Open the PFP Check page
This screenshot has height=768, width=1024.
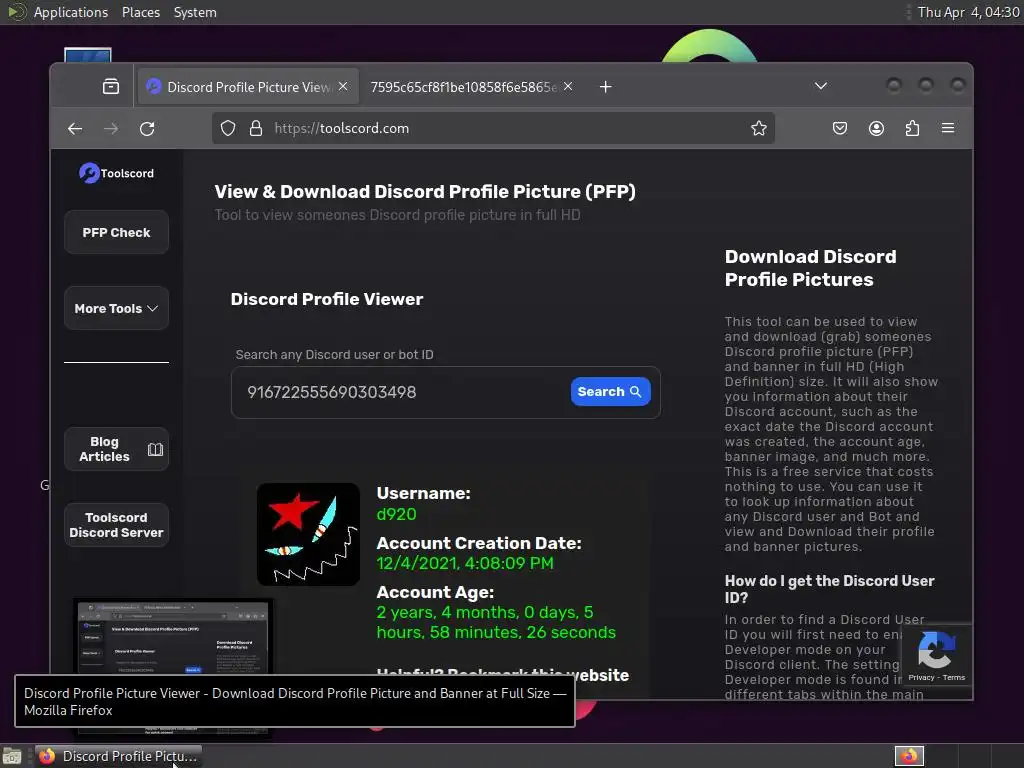coord(116,232)
